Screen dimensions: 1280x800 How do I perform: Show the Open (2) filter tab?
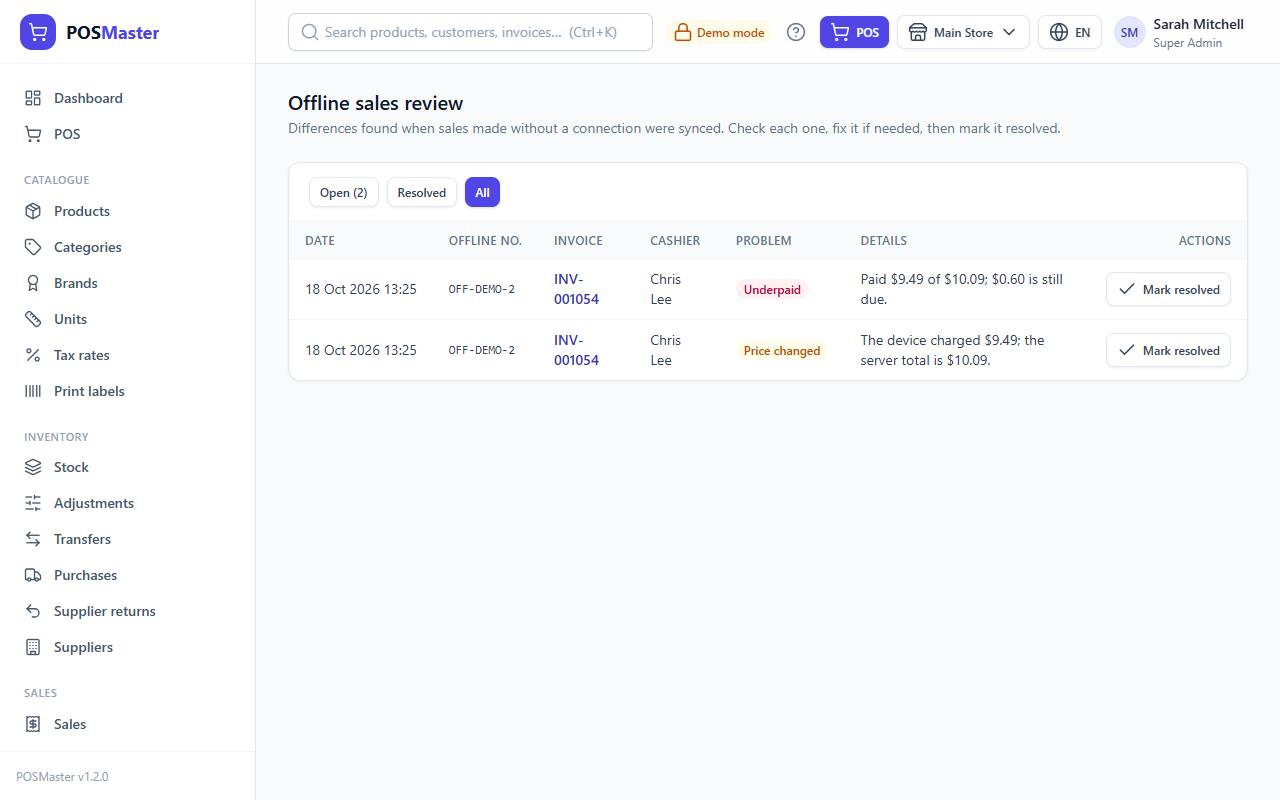344,193
